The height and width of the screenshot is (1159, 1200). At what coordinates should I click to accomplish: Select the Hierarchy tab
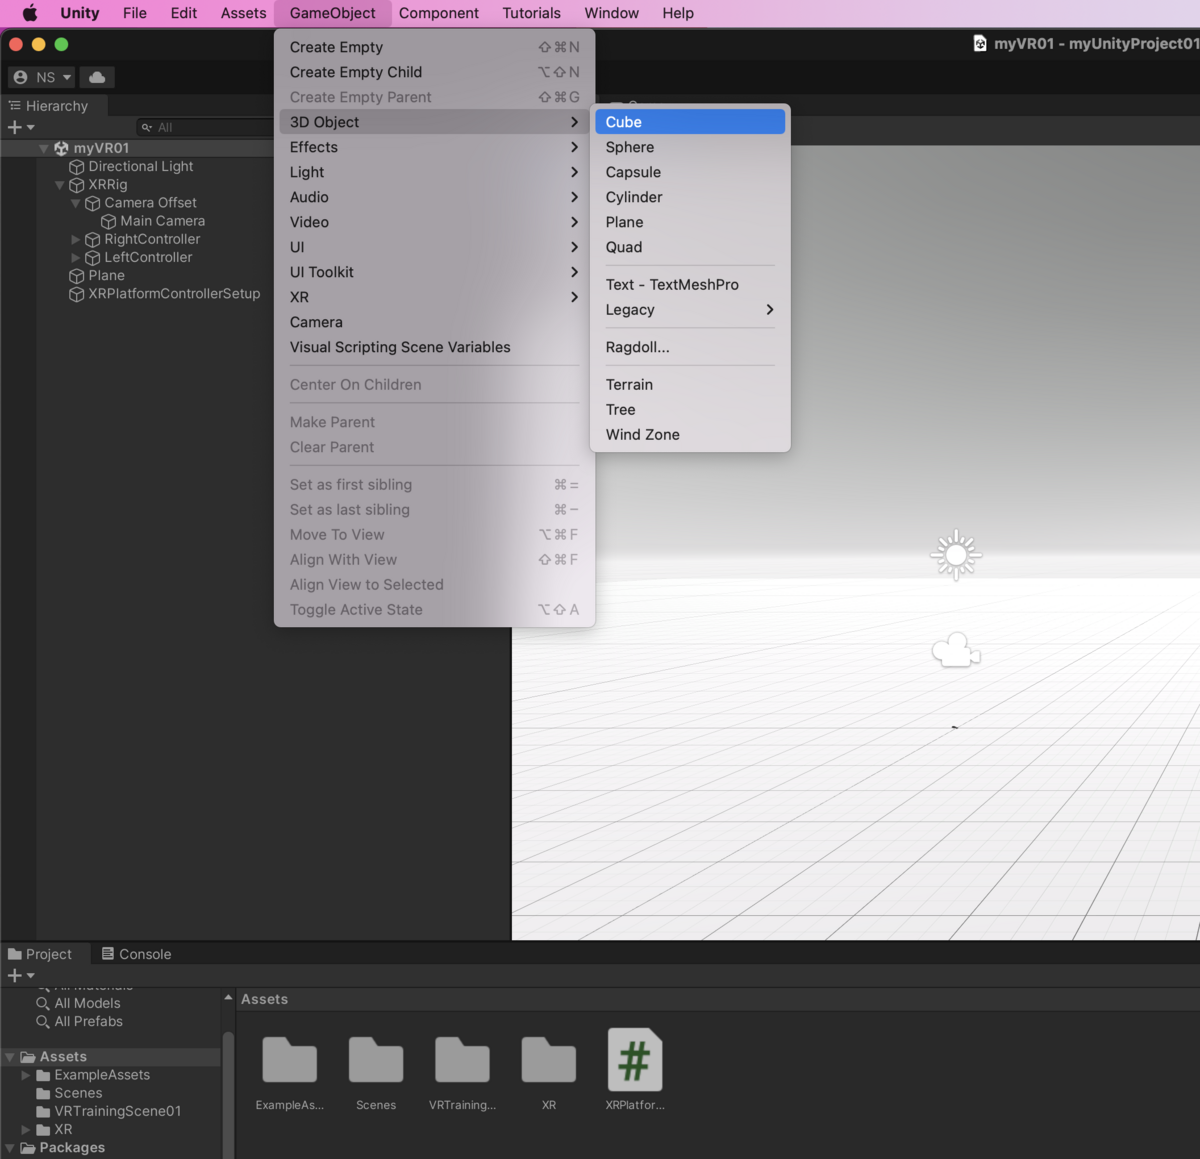click(48, 106)
